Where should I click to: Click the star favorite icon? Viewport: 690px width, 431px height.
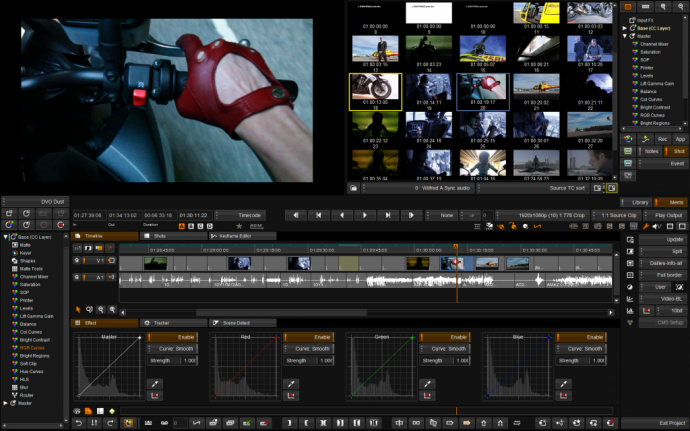click(x=239, y=226)
